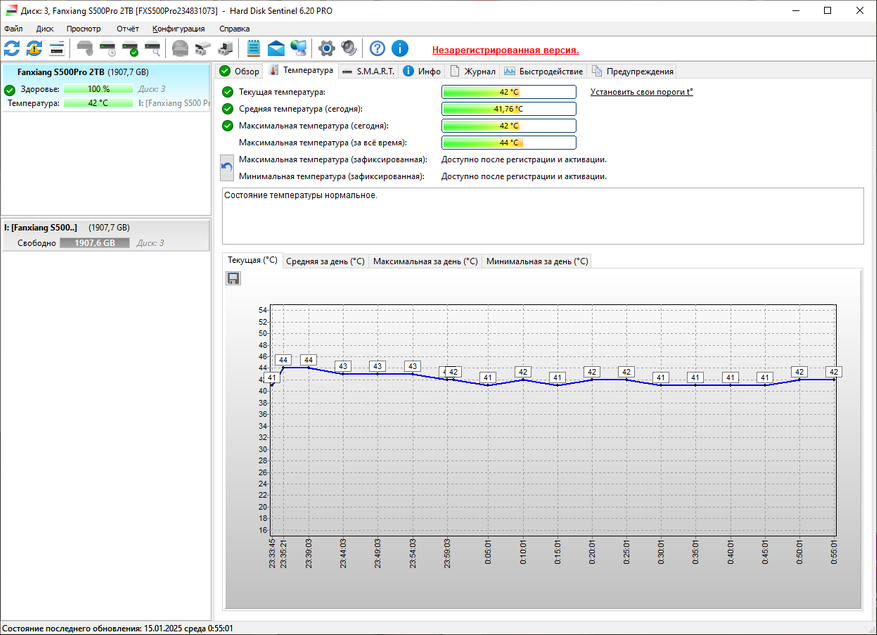
Task: Click the question mark help icon
Action: coord(377,48)
